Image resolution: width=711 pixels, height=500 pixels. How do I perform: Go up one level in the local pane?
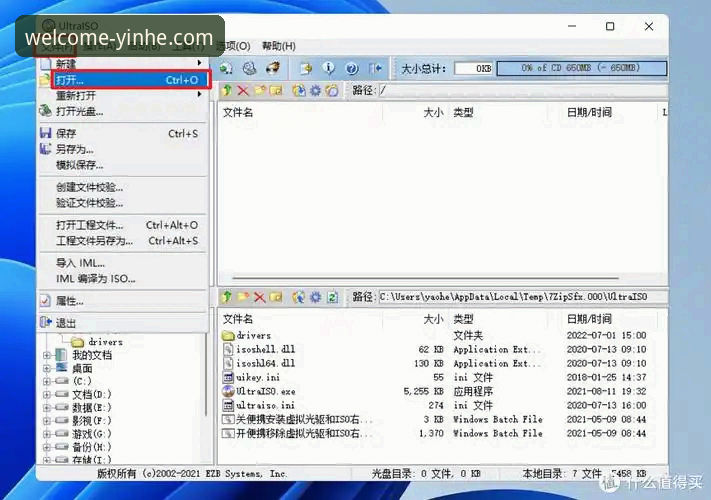pyautogui.click(x=227, y=297)
